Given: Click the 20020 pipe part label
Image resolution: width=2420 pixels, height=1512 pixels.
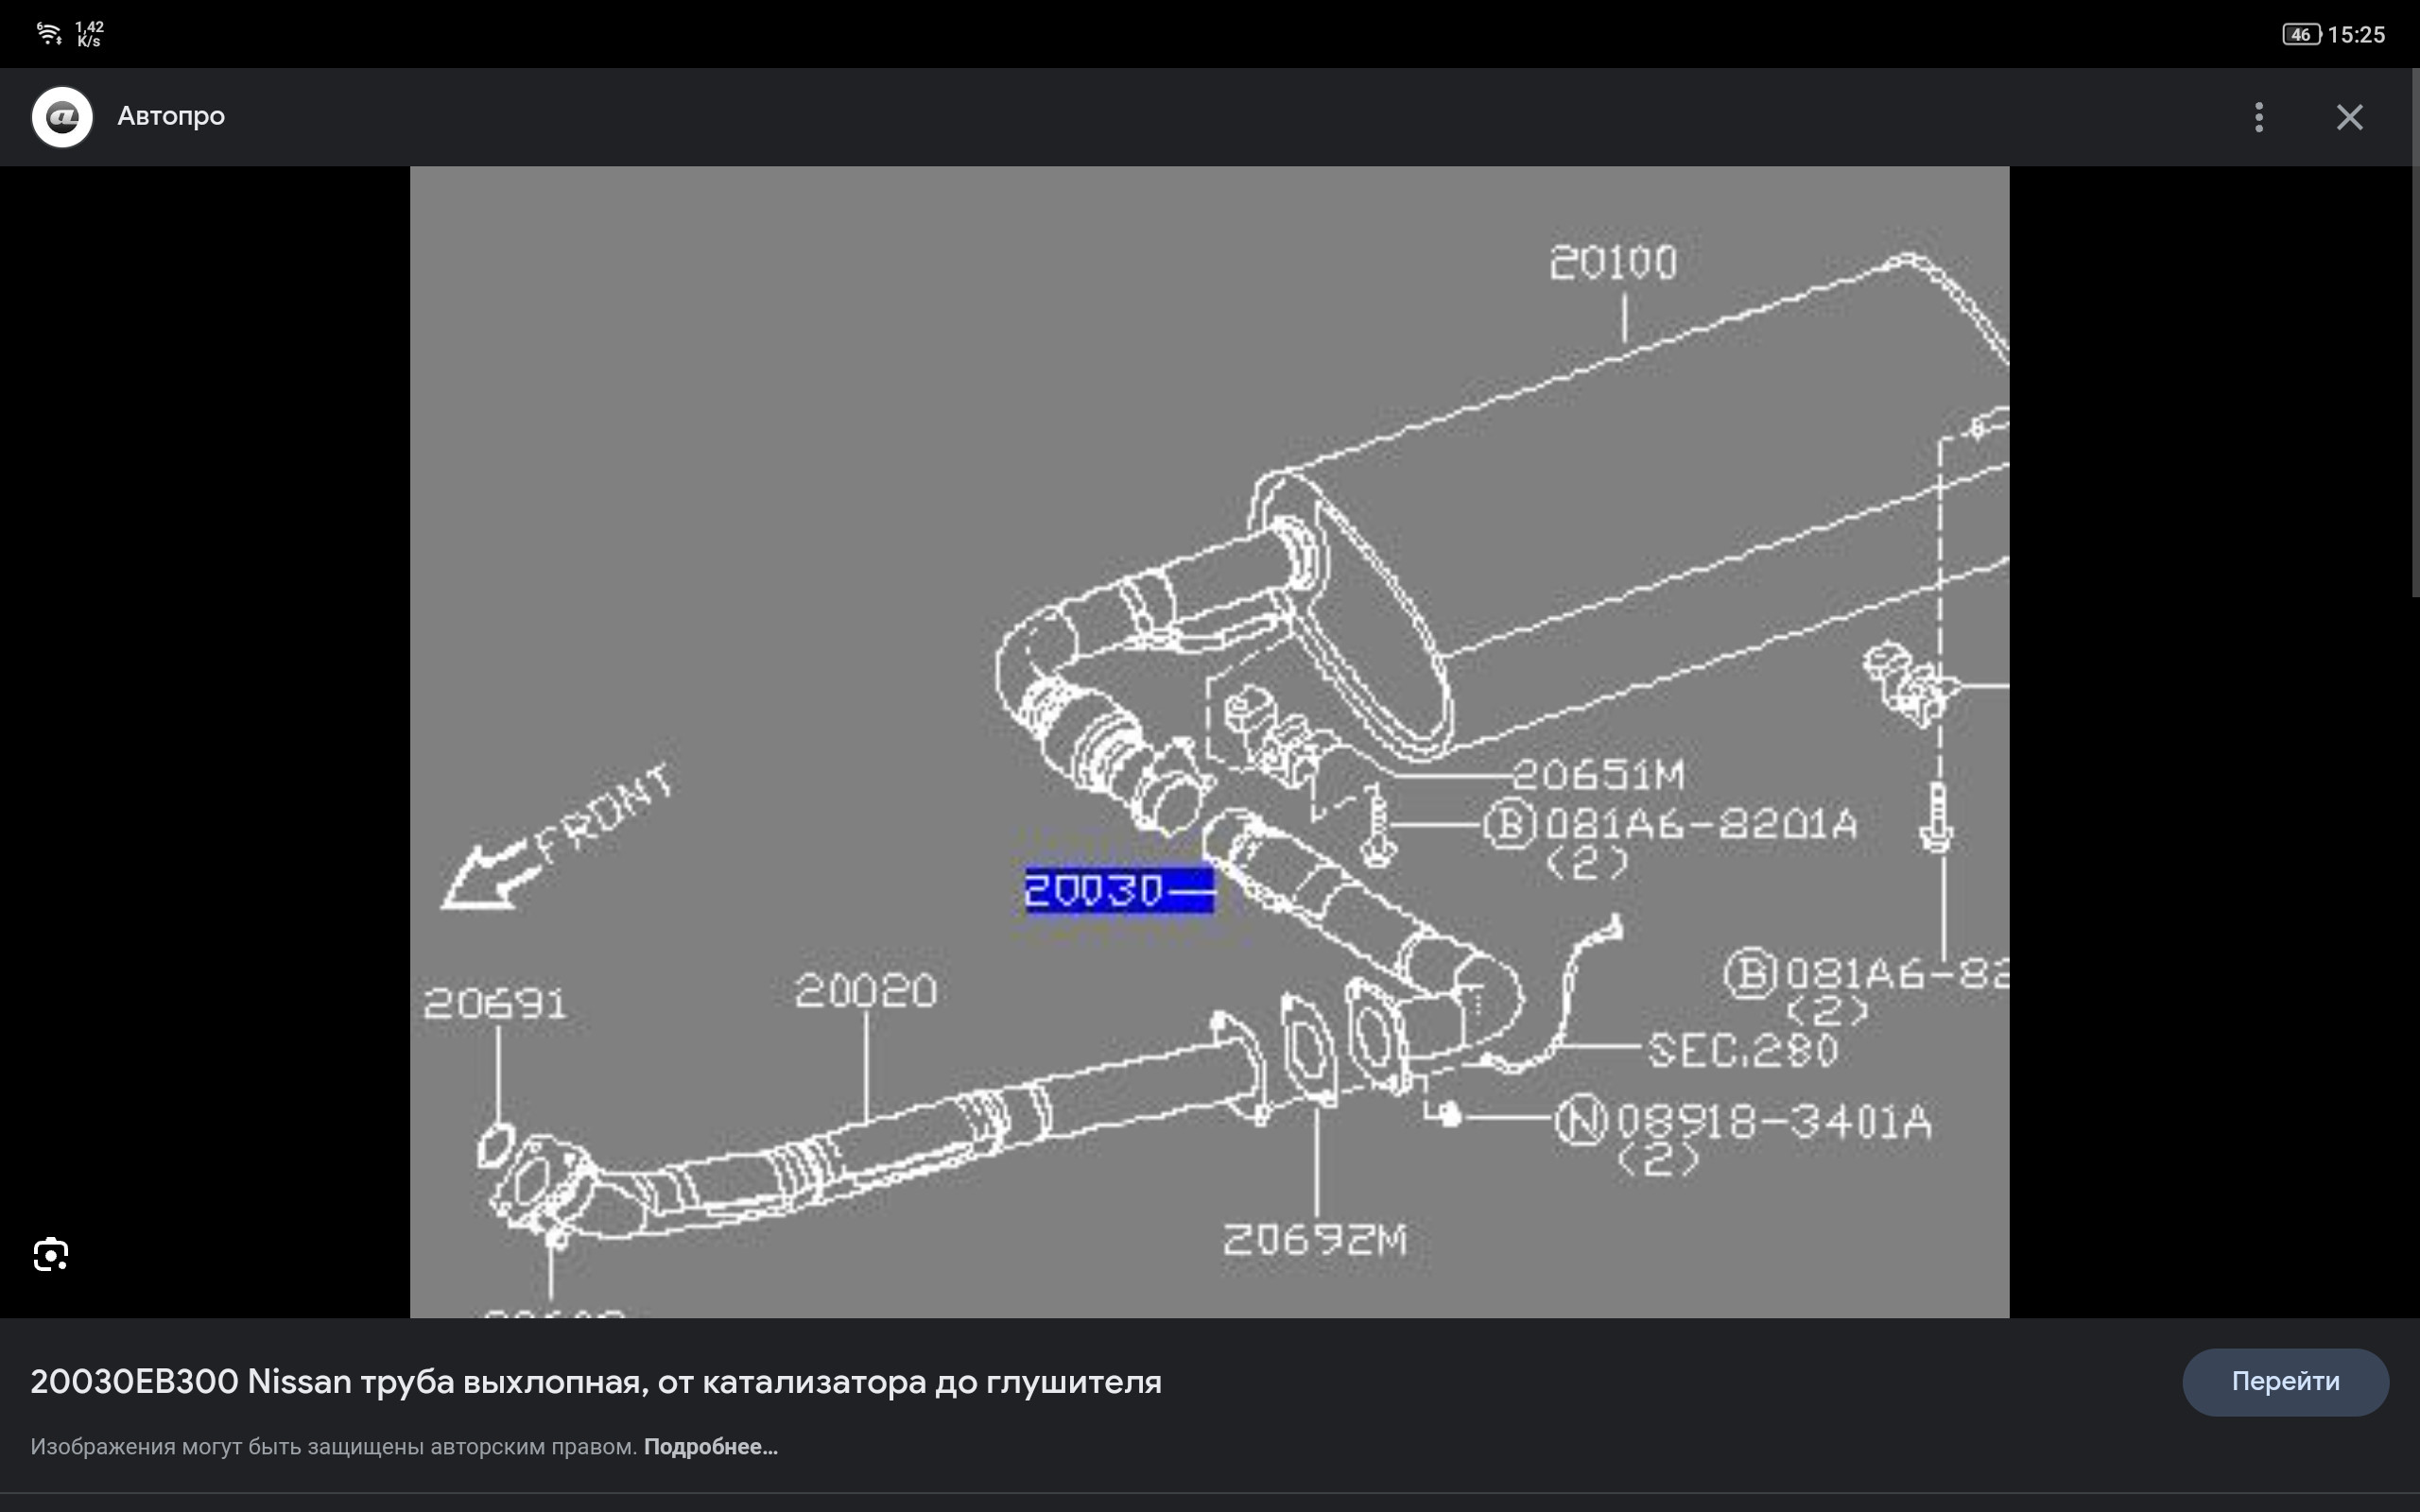Looking at the screenshot, I should pos(865,992).
